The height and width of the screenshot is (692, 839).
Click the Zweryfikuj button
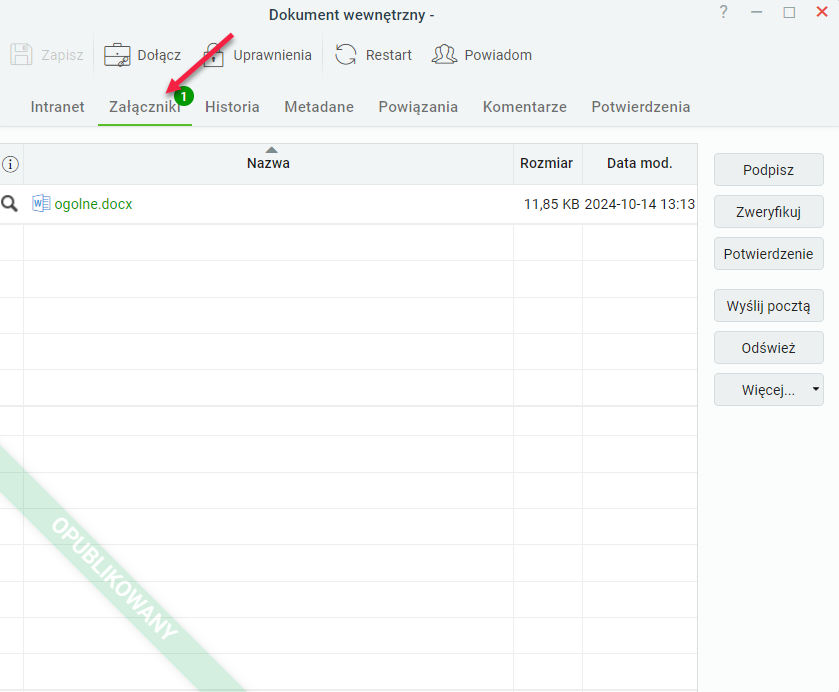[x=768, y=212]
